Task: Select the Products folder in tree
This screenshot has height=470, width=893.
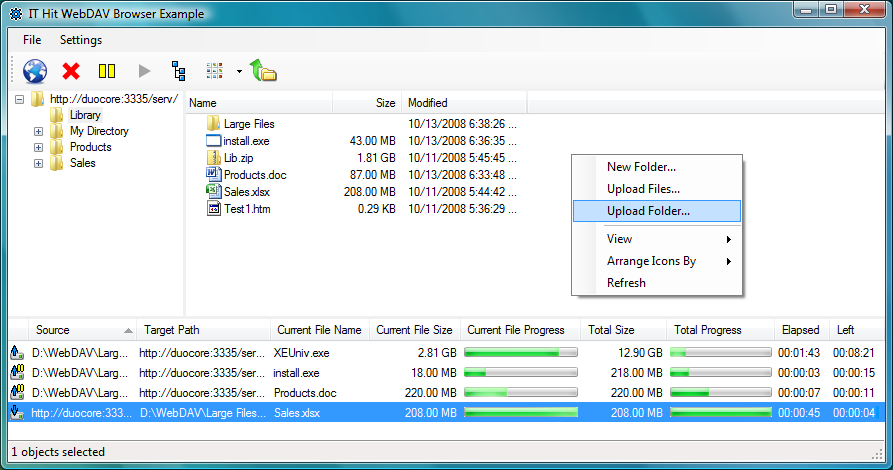Action: [91, 147]
